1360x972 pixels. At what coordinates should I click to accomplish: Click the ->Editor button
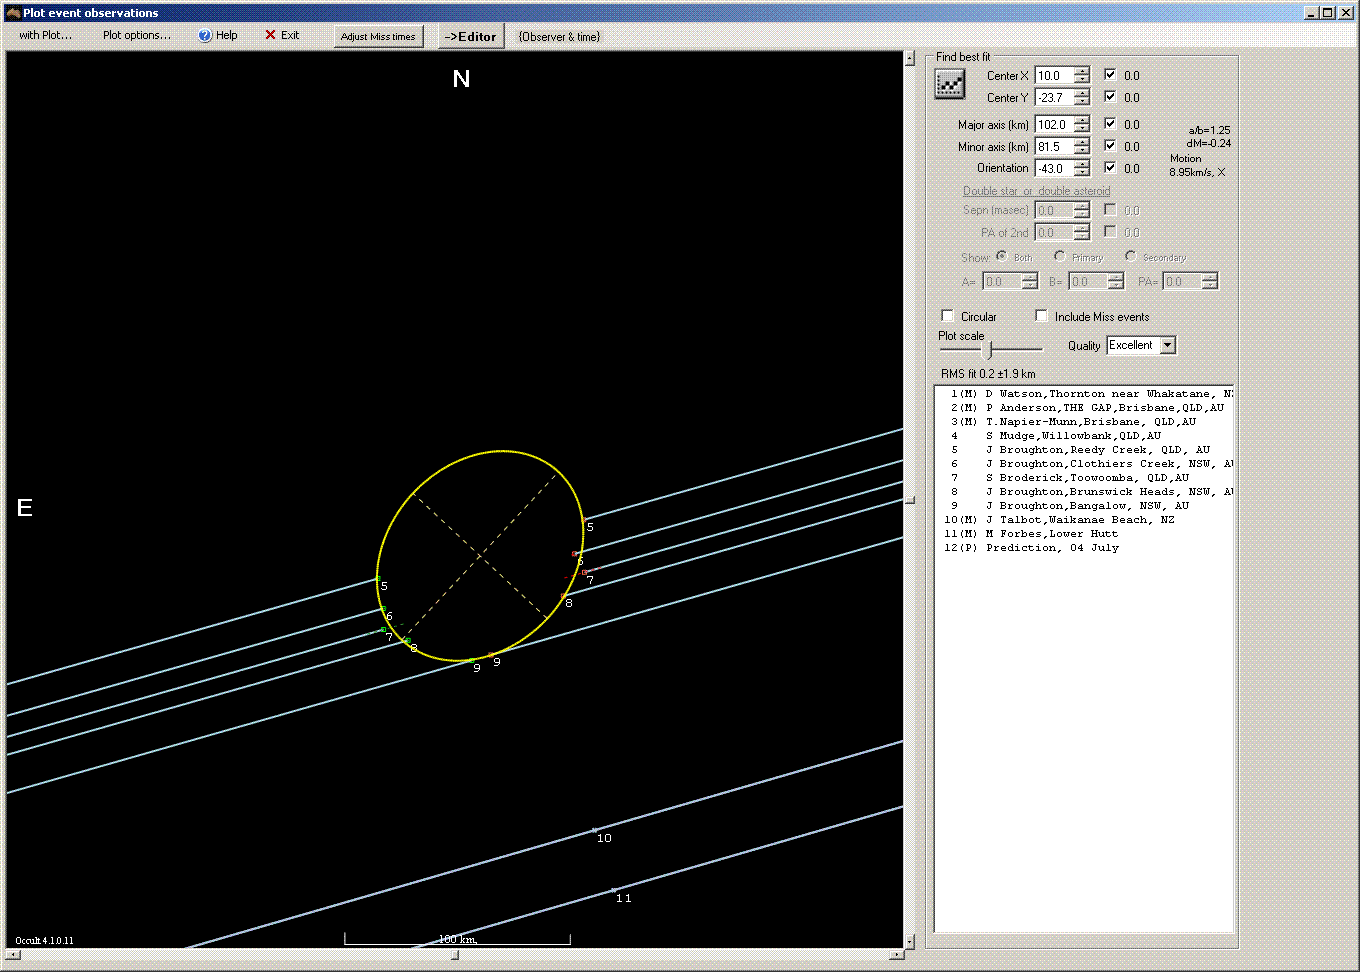pos(470,36)
